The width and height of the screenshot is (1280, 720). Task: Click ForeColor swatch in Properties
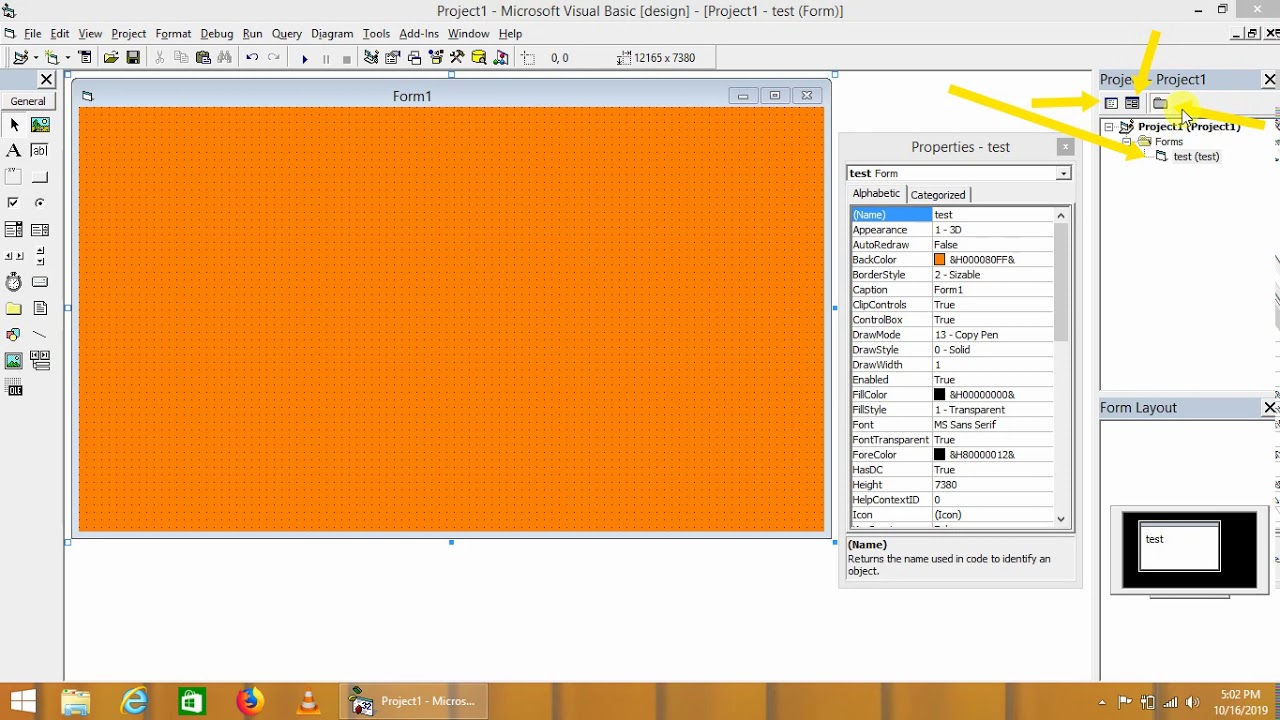[939, 455]
